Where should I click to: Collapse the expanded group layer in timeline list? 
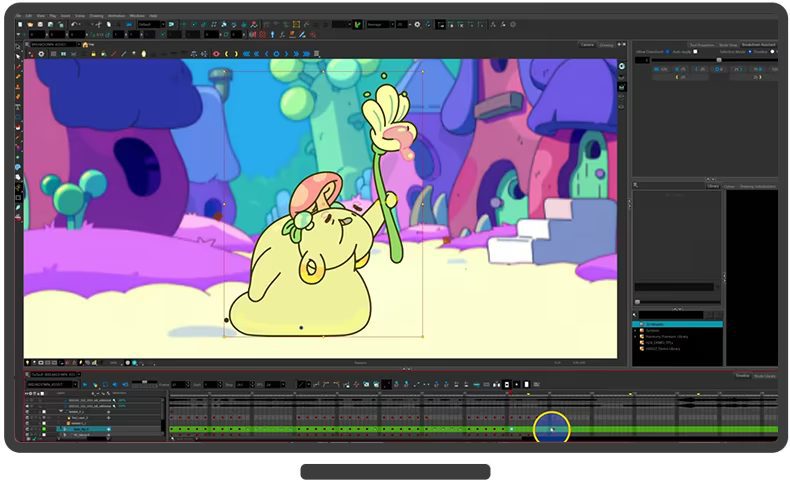(x=61, y=411)
